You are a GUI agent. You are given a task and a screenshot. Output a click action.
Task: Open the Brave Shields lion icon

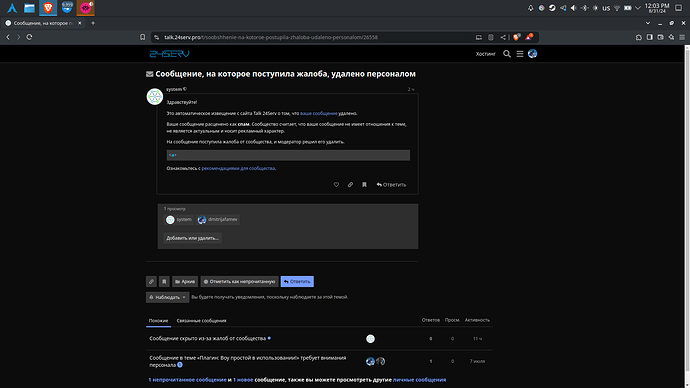pos(517,37)
